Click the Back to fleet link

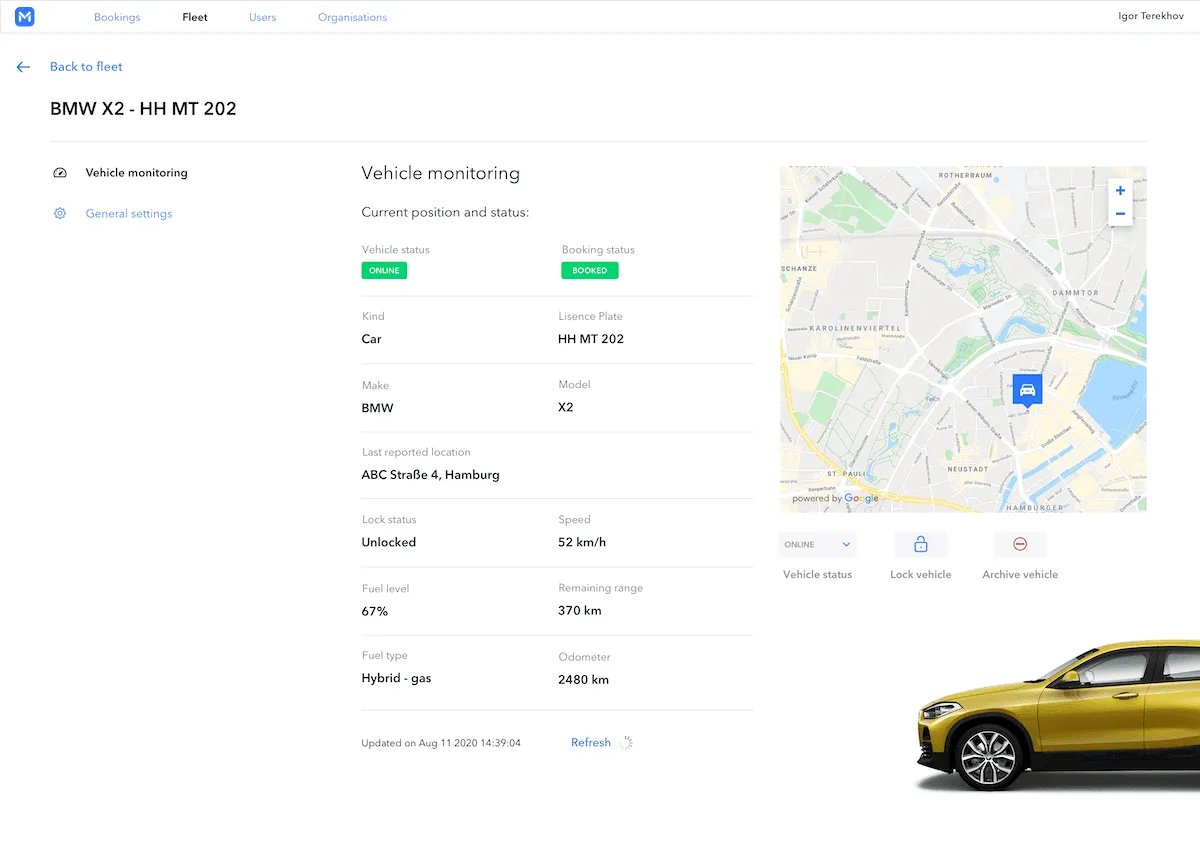pyautogui.click(x=86, y=66)
